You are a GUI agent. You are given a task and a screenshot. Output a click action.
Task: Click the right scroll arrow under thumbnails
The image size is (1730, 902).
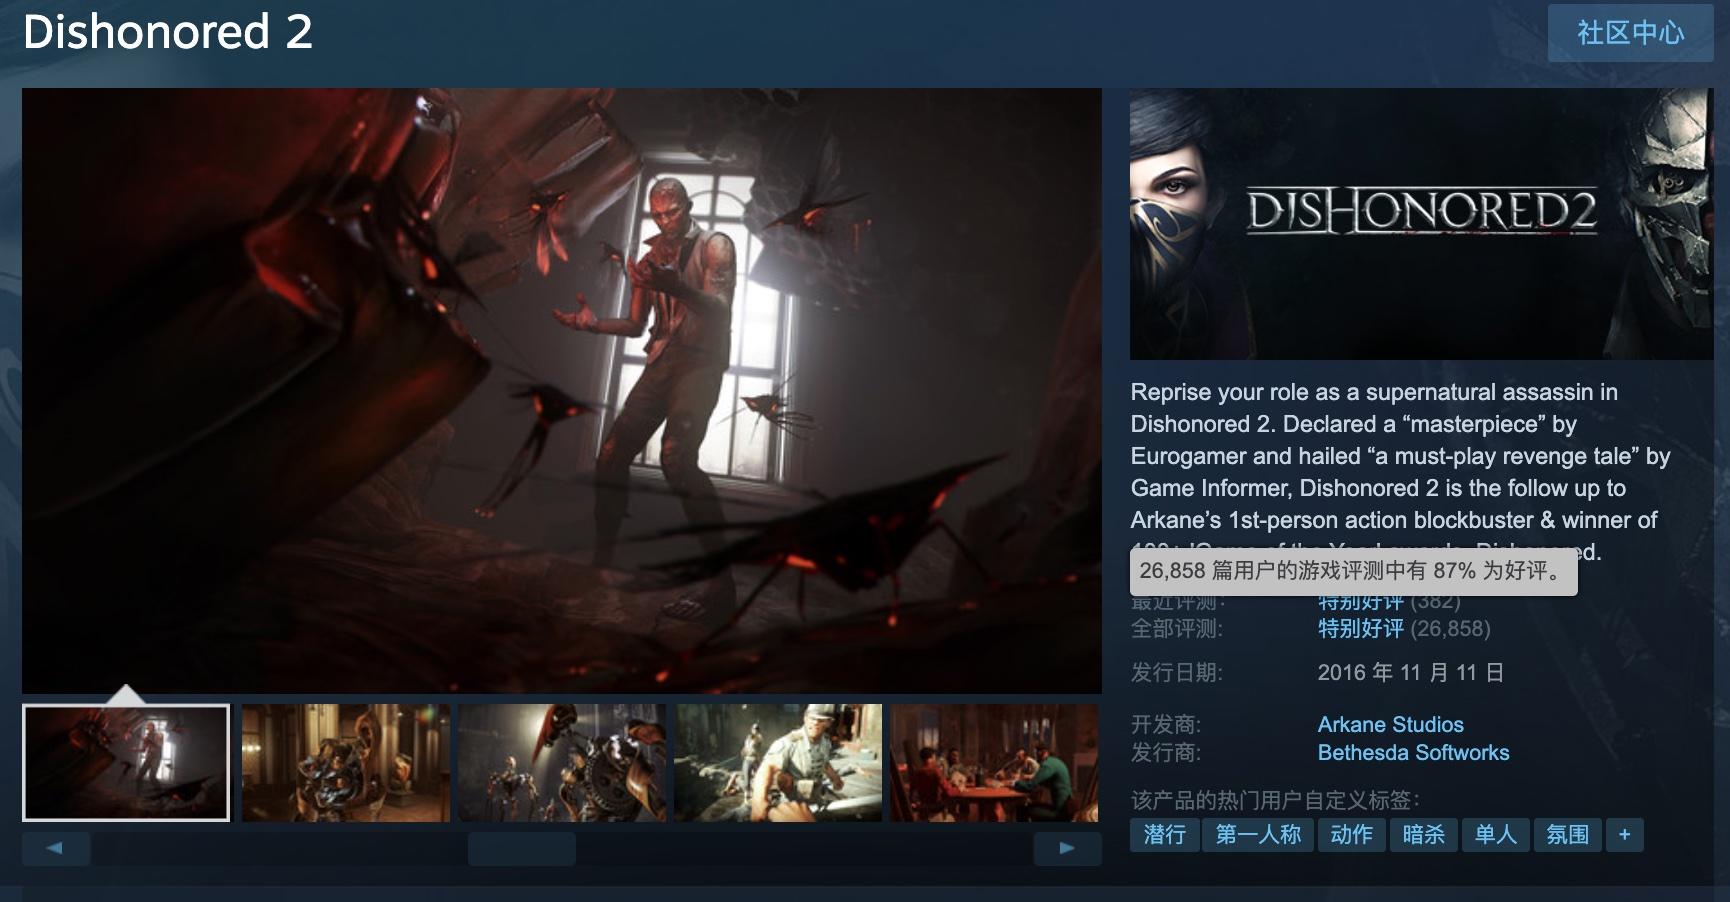(1067, 848)
